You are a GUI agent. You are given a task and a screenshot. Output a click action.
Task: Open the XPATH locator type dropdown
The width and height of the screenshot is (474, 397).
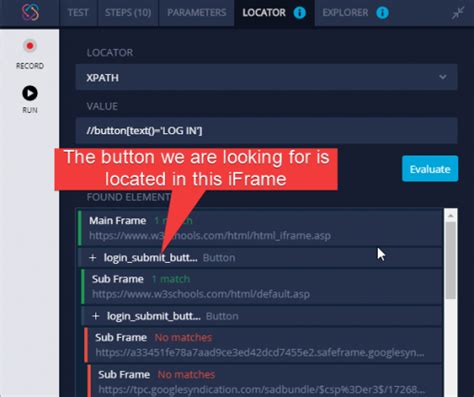tap(267, 77)
